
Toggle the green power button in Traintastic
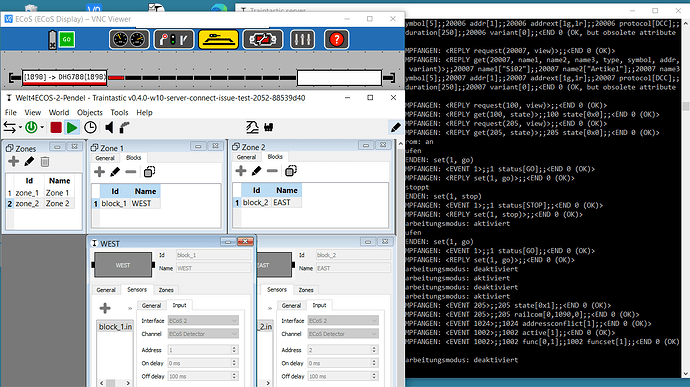[31, 128]
